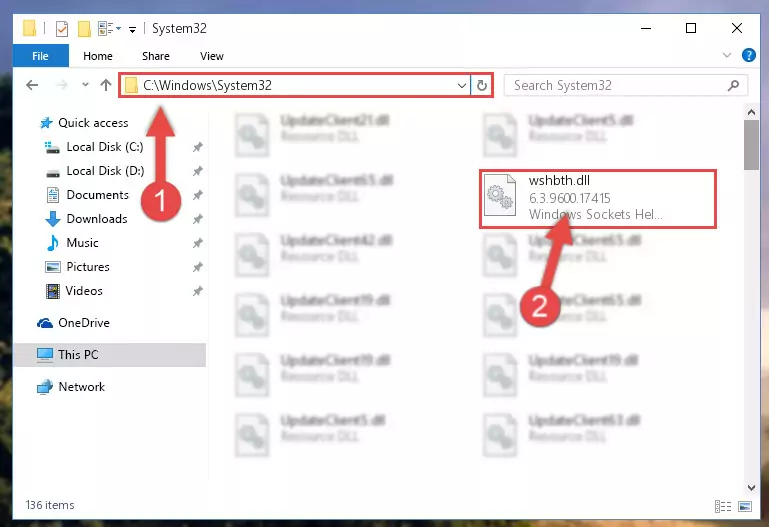Go up one folder level

(105, 85)
